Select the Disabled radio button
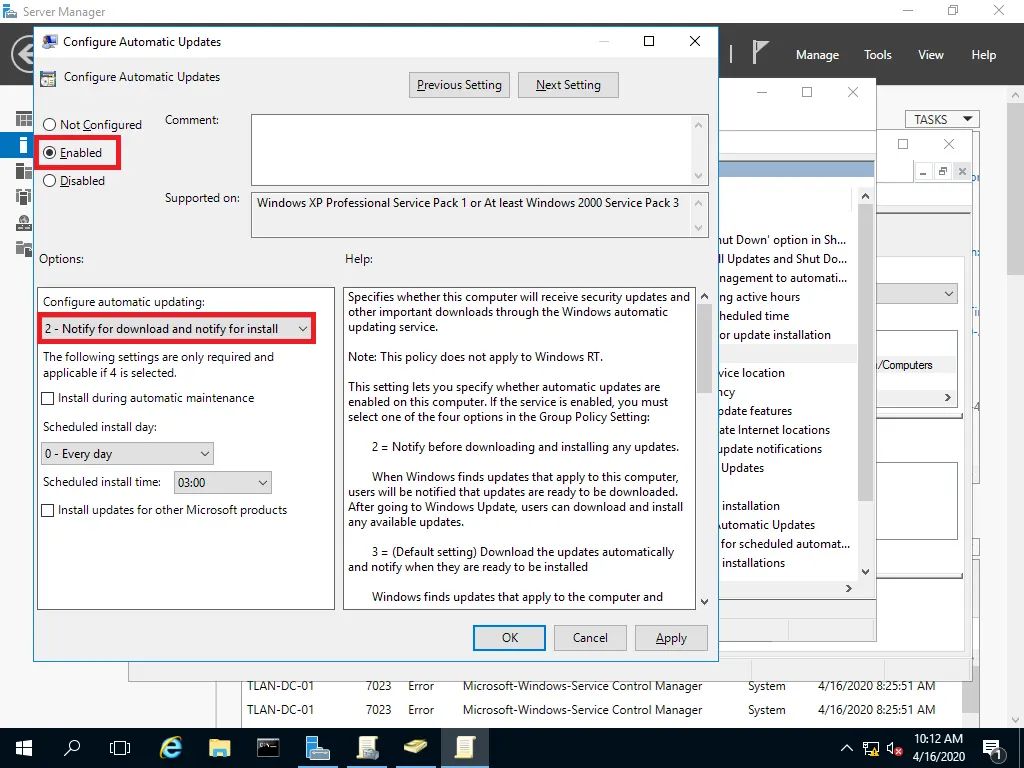The image size is (1024, 768). [49, 181]
